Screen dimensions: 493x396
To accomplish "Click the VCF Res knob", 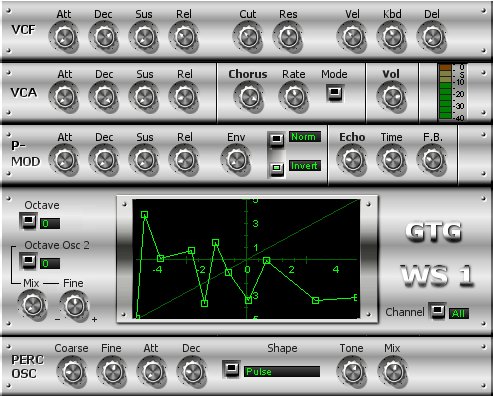I will pyautogui.click(x=288, y=37).
